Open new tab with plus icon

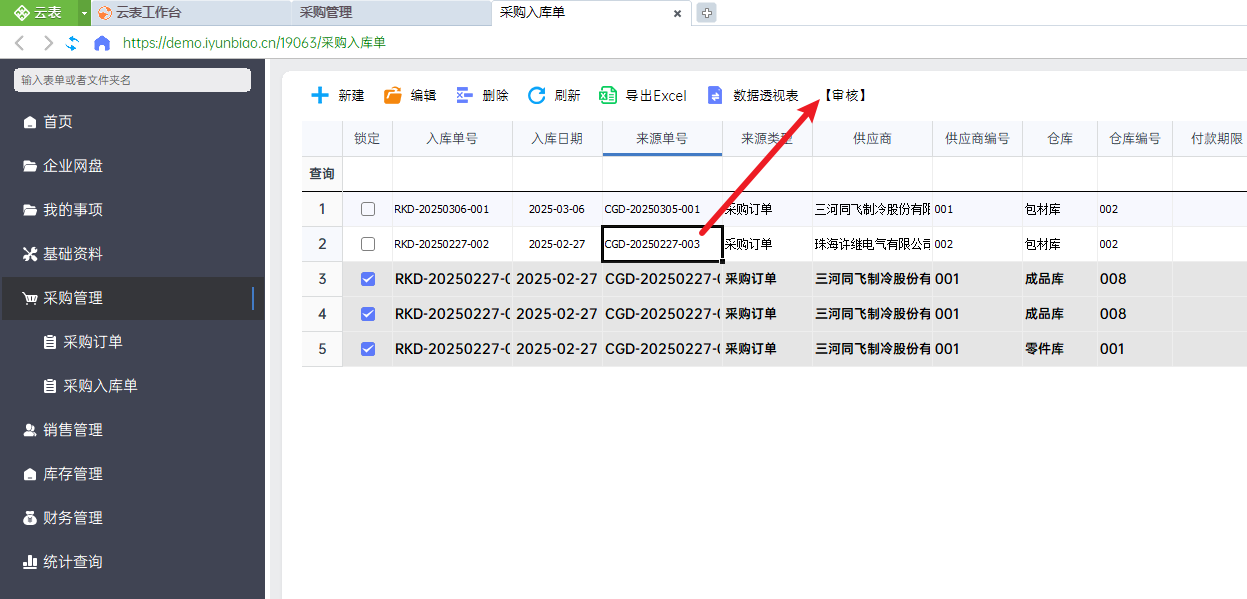point(706,13)
